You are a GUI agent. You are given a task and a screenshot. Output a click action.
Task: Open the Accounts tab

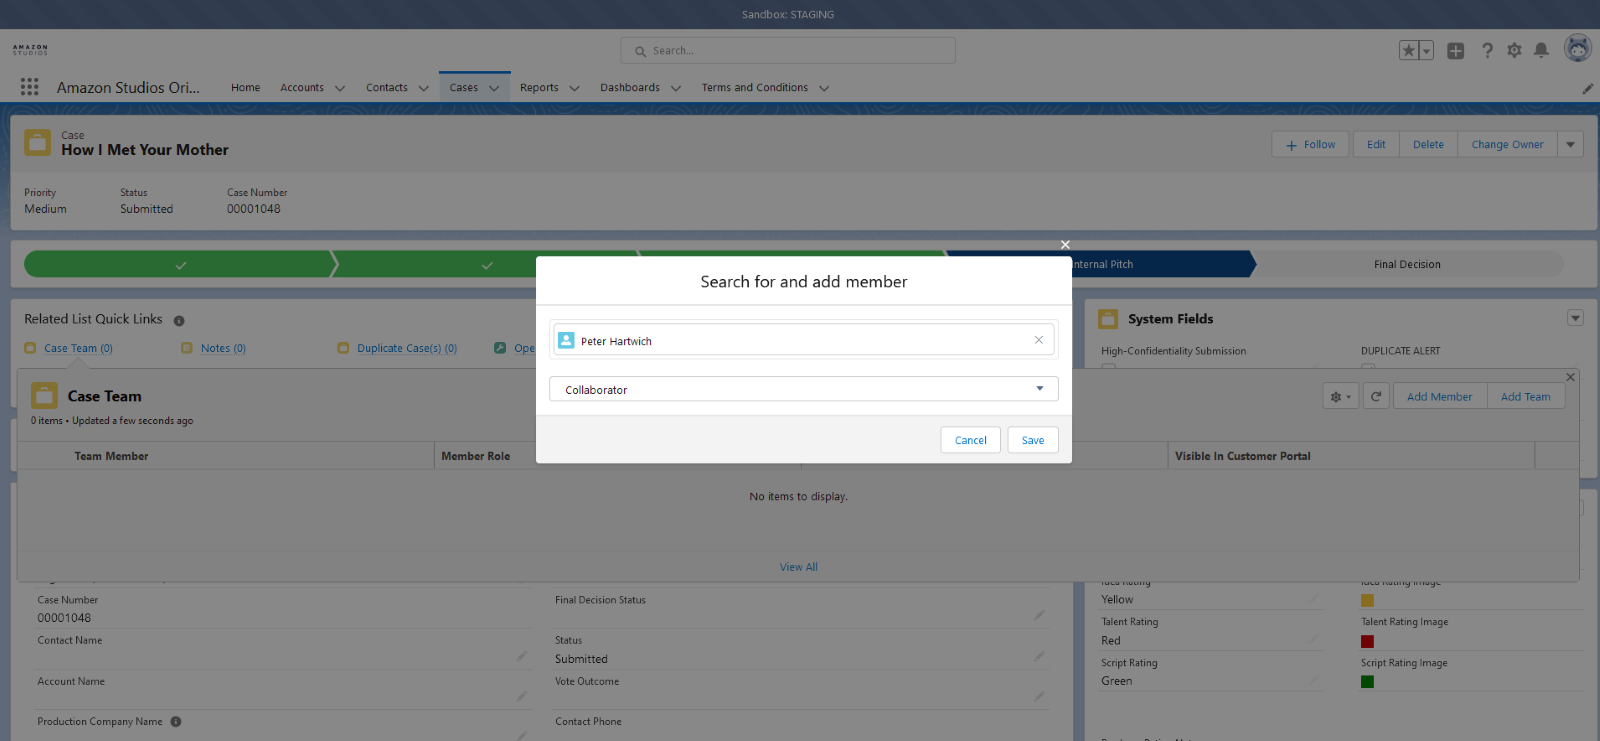302,88
